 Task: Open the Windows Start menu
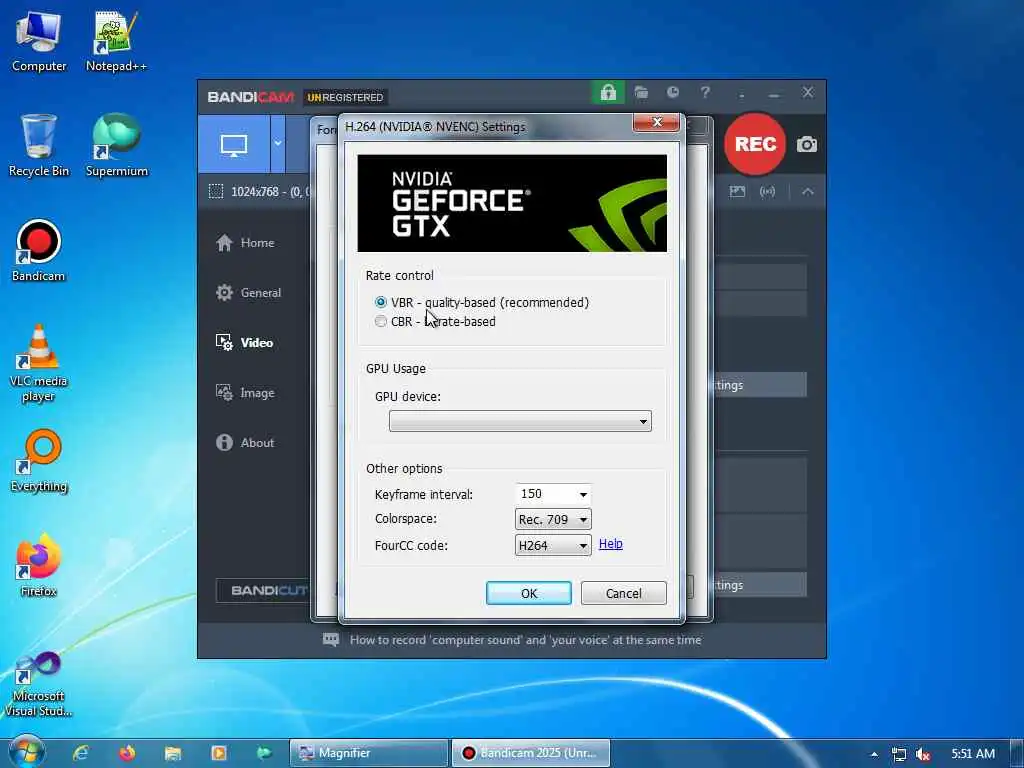click(26, 752)
